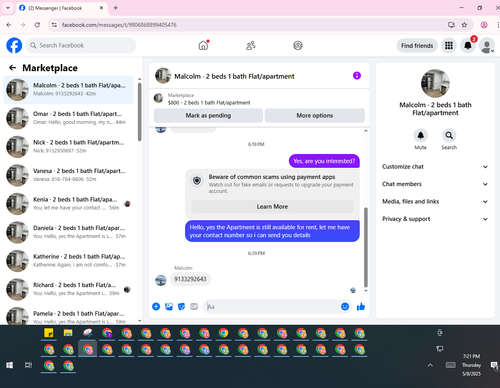Open Vanesa conversation in Marketplace list
The height and width of the screenshot is (388, 500).
click(x=68, y=175)
